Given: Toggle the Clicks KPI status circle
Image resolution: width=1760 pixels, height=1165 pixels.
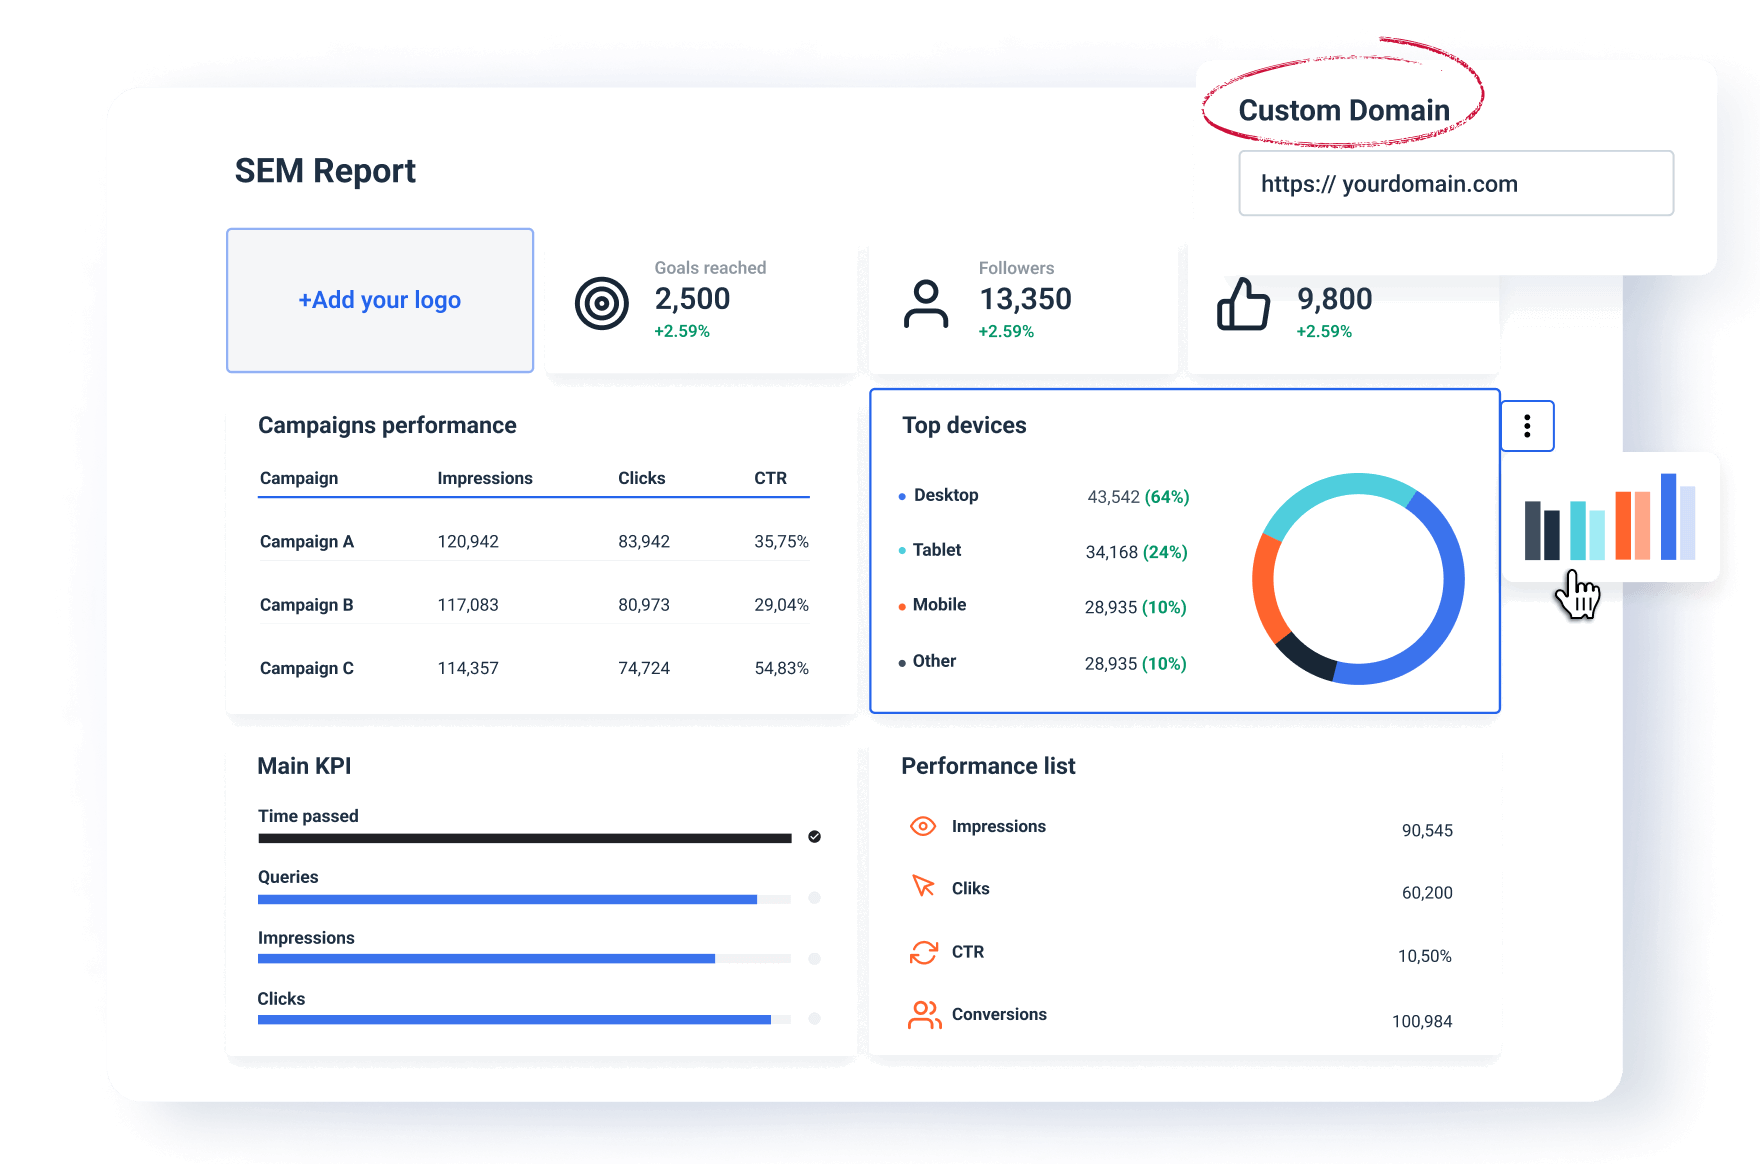Looking at the screenshot, I should 814,1019.
